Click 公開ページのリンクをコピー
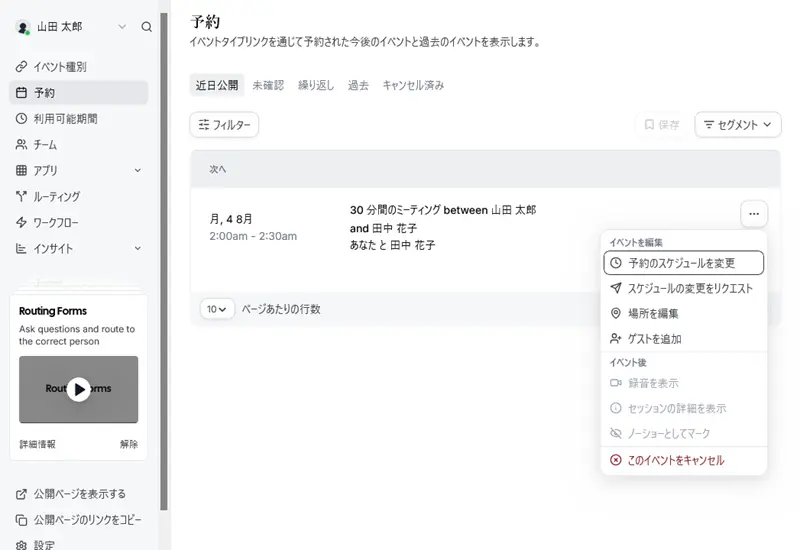 [x=79, y=520]
